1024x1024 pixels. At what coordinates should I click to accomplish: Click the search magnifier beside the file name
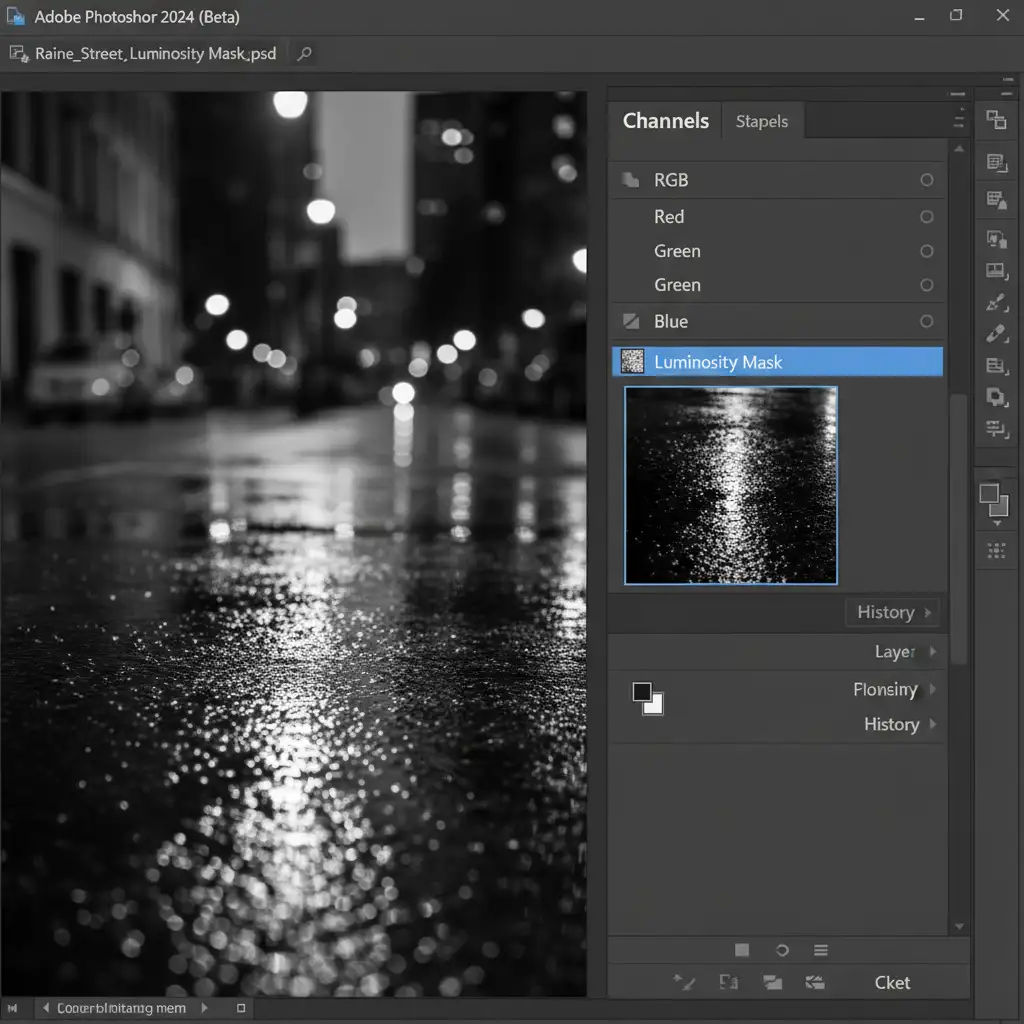click(305, 54)
